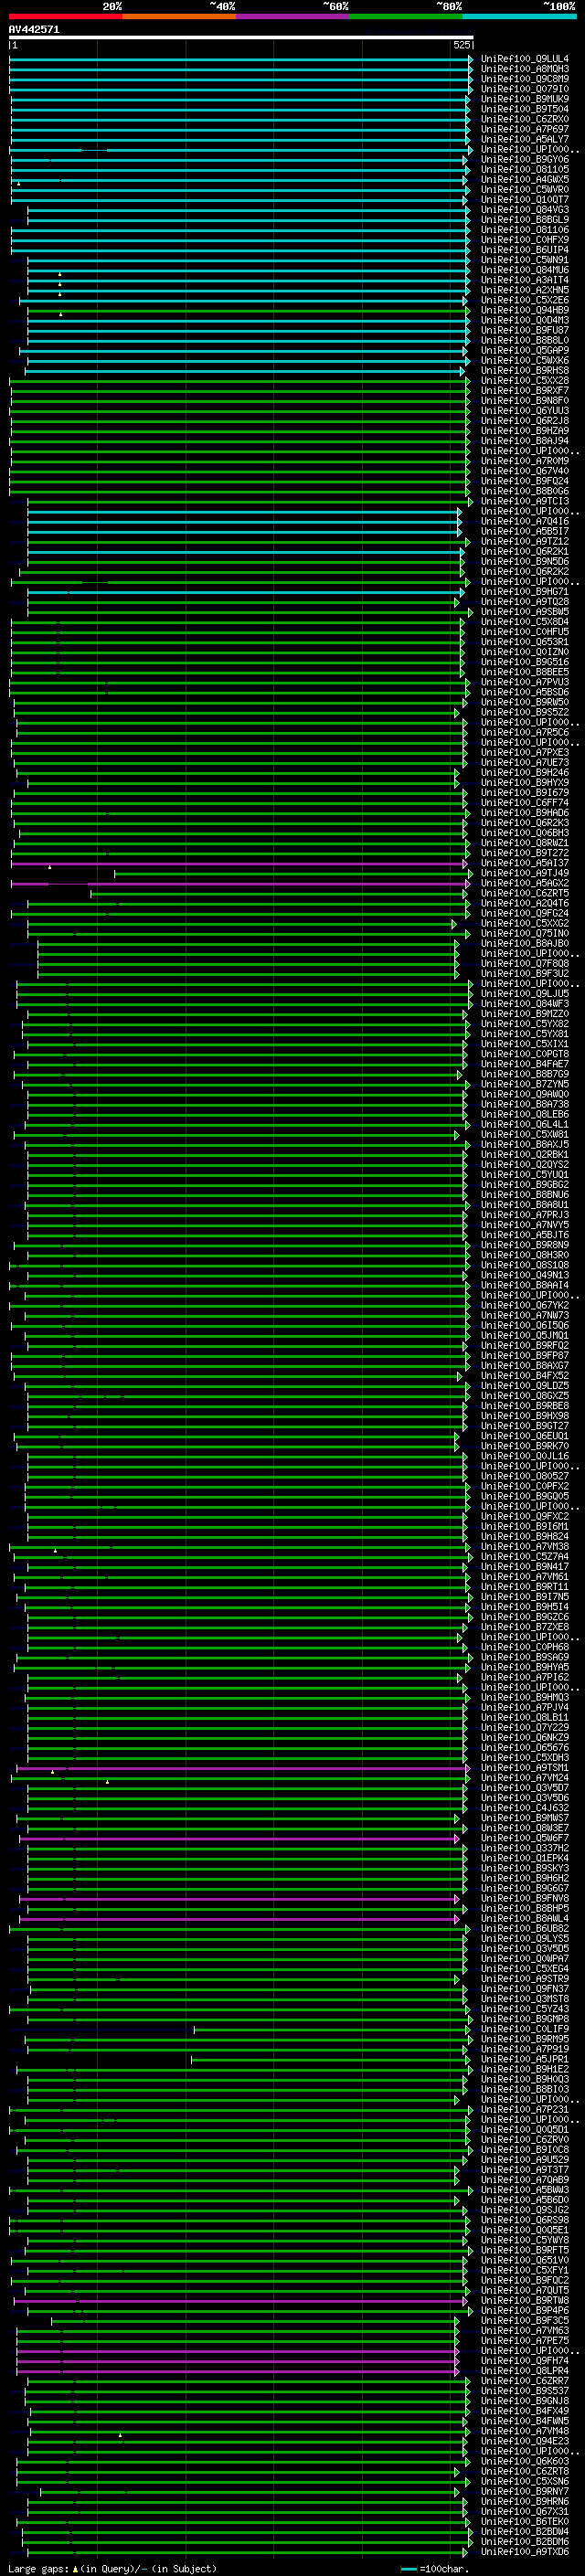Open hit UniRef100_Q9LUL4

coord(524,59)
